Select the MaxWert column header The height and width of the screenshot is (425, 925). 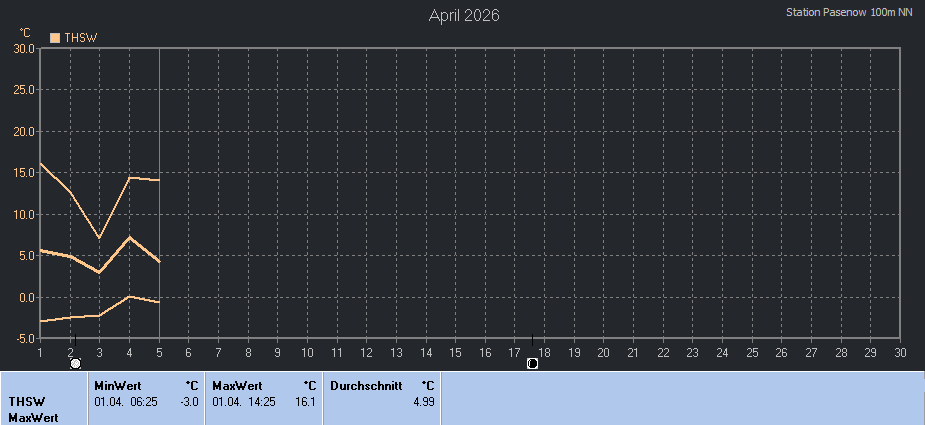pyautogui.click(x=236, y=385)
